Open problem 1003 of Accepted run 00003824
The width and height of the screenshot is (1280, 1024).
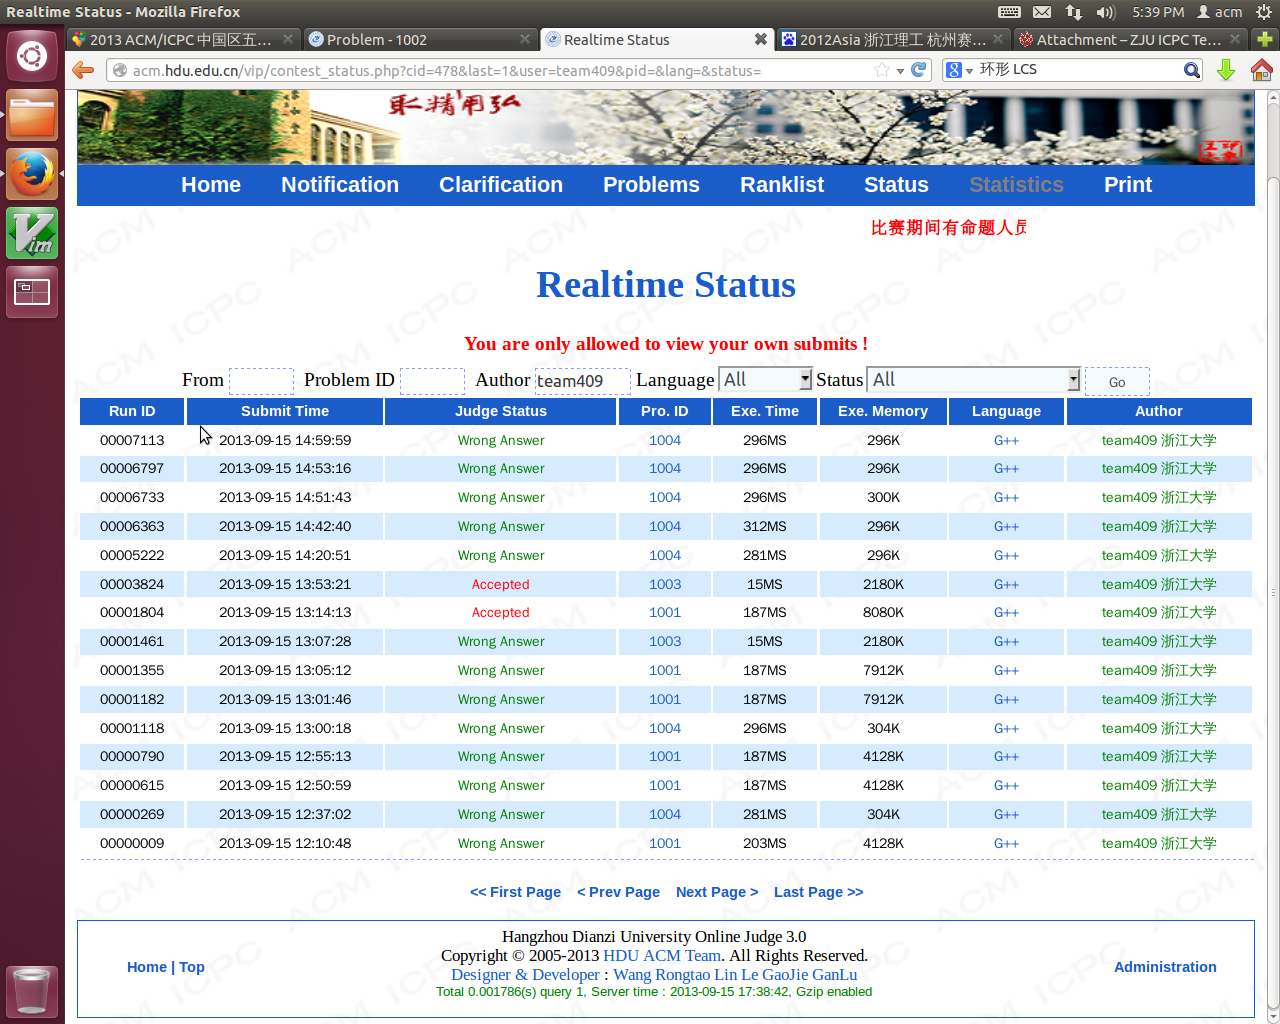pyautogui.click(x=664, y=584)
